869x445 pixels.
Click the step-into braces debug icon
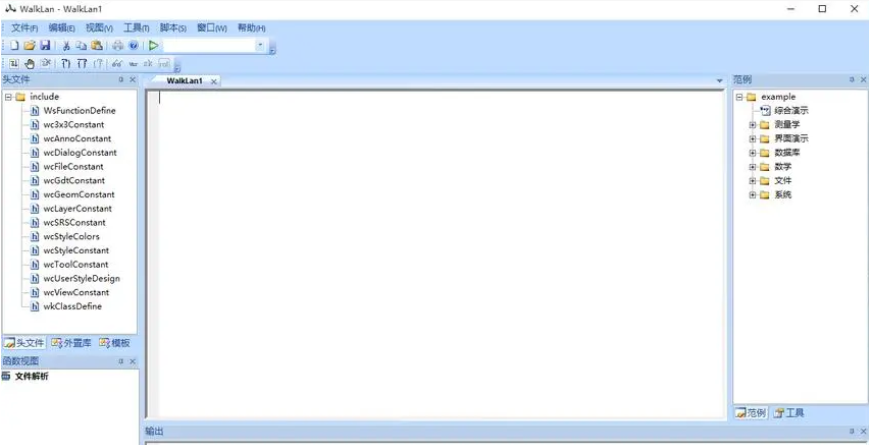coord(66,64)
